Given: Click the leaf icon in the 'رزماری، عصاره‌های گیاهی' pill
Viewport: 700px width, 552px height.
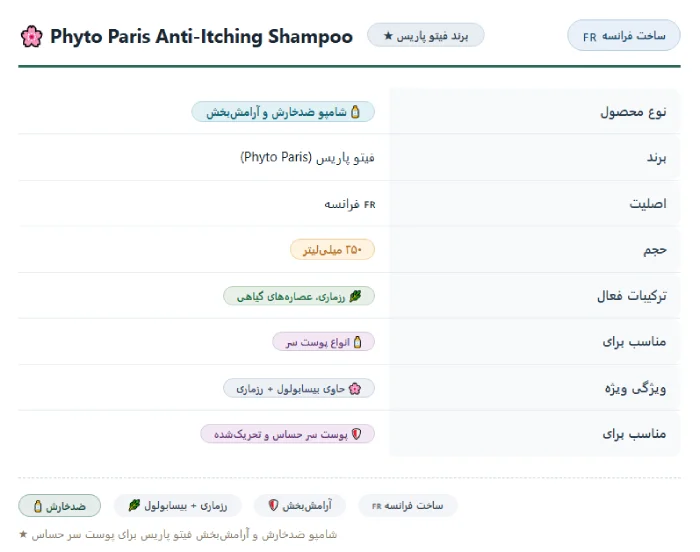Looking at the screenshot, I should pos(355,296).
